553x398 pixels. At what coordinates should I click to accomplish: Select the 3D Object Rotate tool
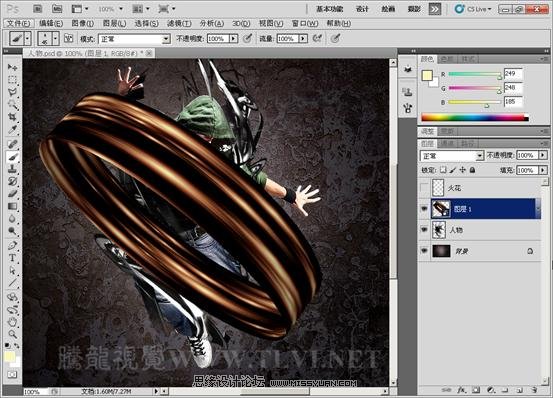[x=12, y=297]
